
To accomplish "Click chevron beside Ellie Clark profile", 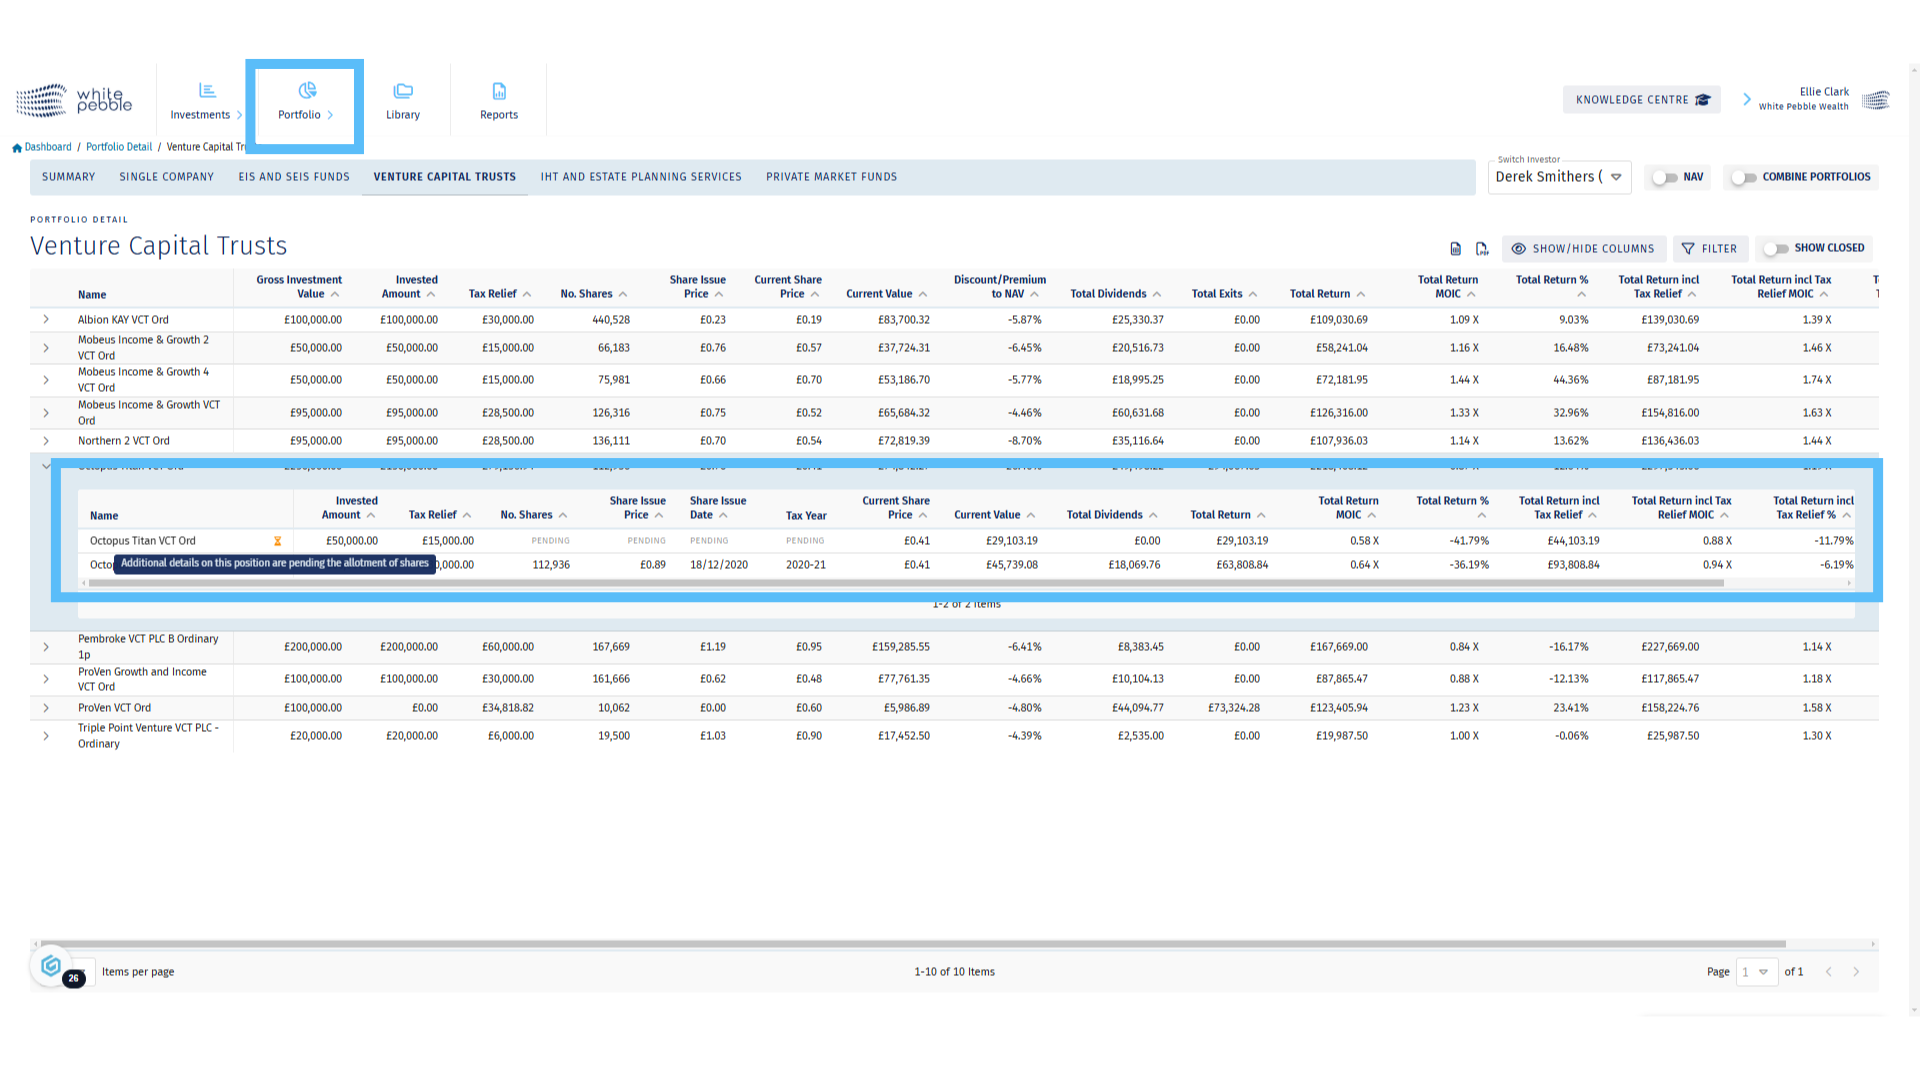I will click(1747, 99).
